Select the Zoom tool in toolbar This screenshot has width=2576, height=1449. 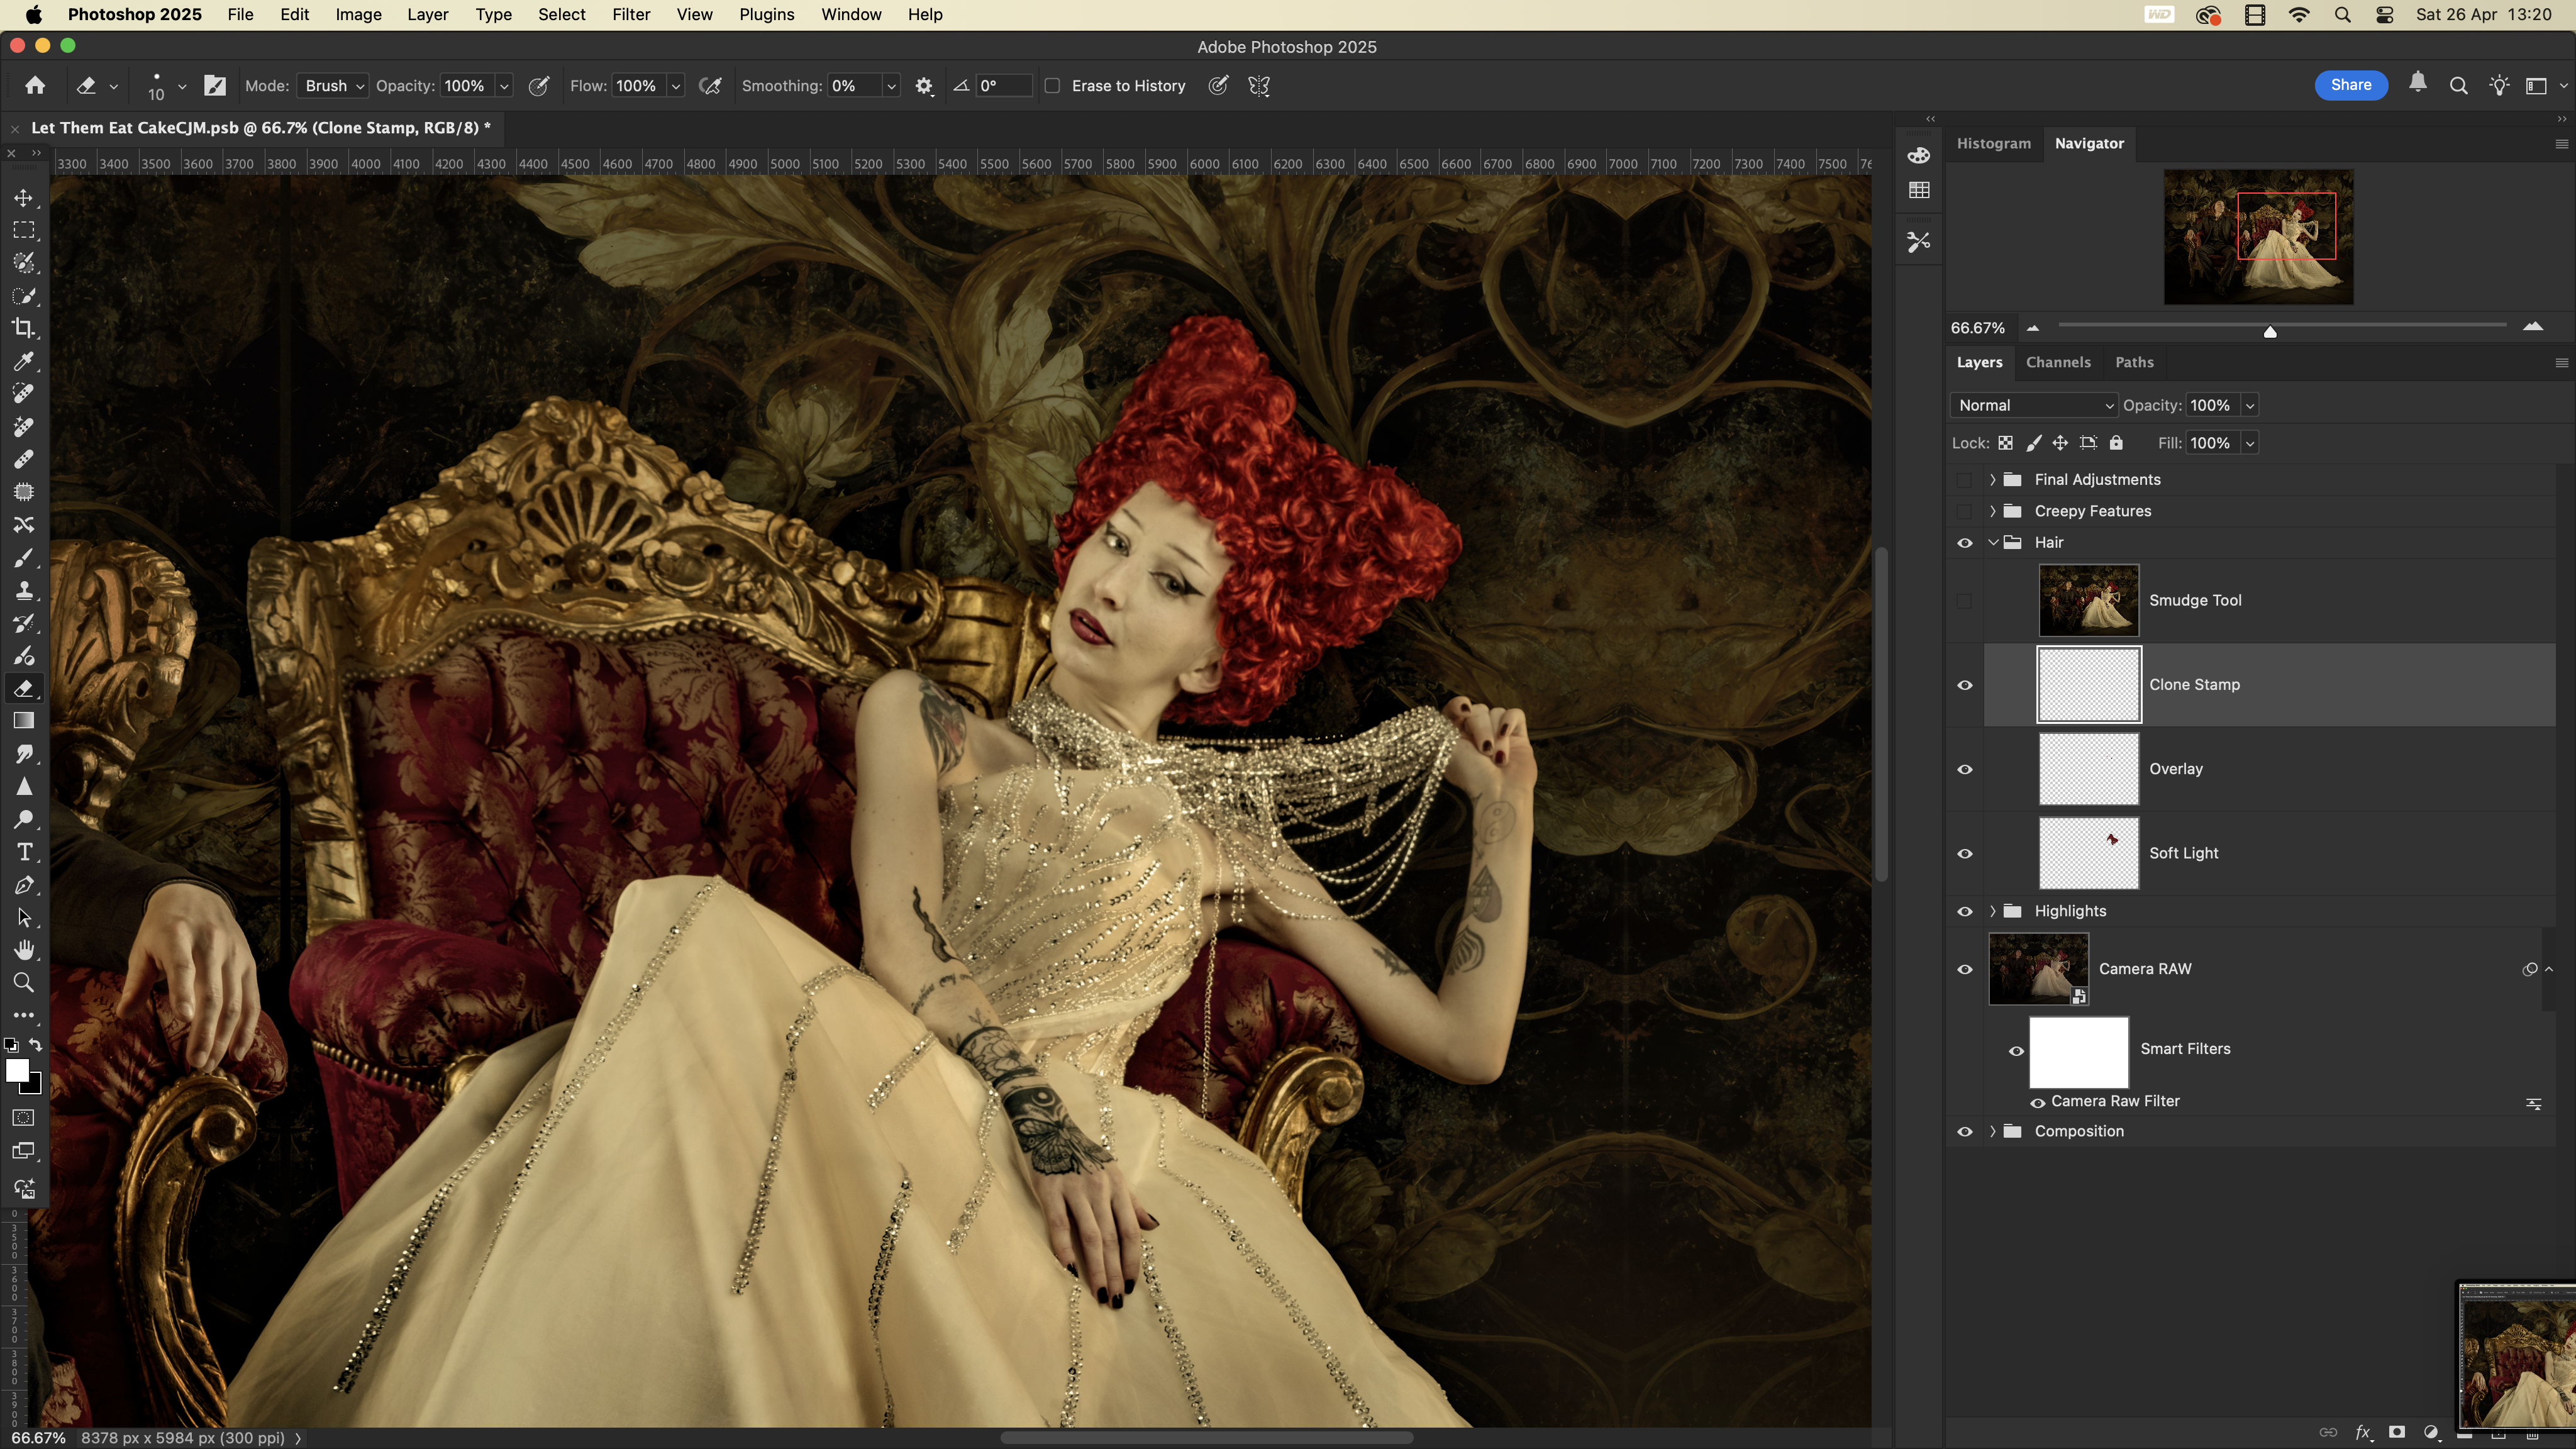[24, 982]
